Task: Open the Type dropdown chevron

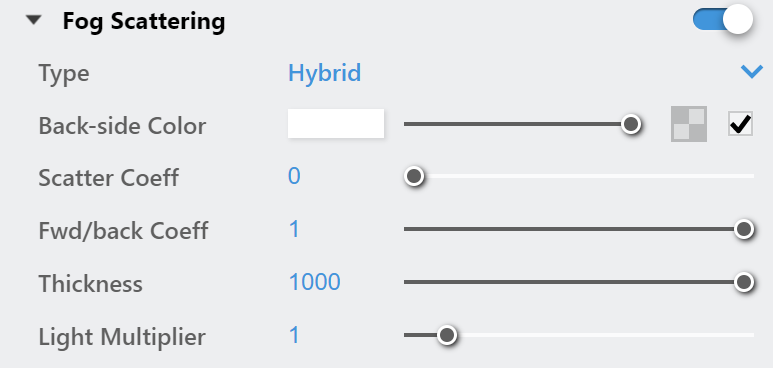Action: [752, 72]
